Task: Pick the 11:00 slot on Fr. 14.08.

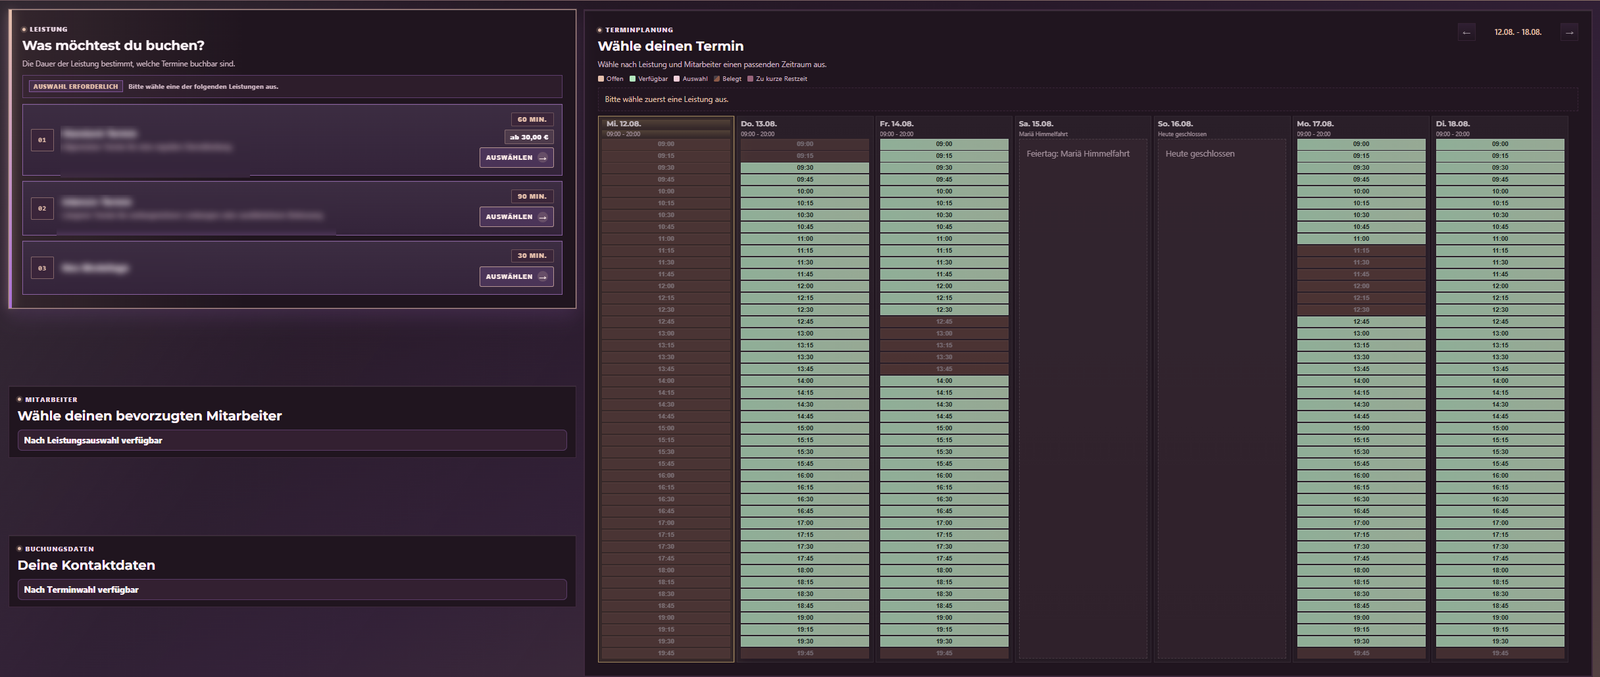Action: pos(944,239)
